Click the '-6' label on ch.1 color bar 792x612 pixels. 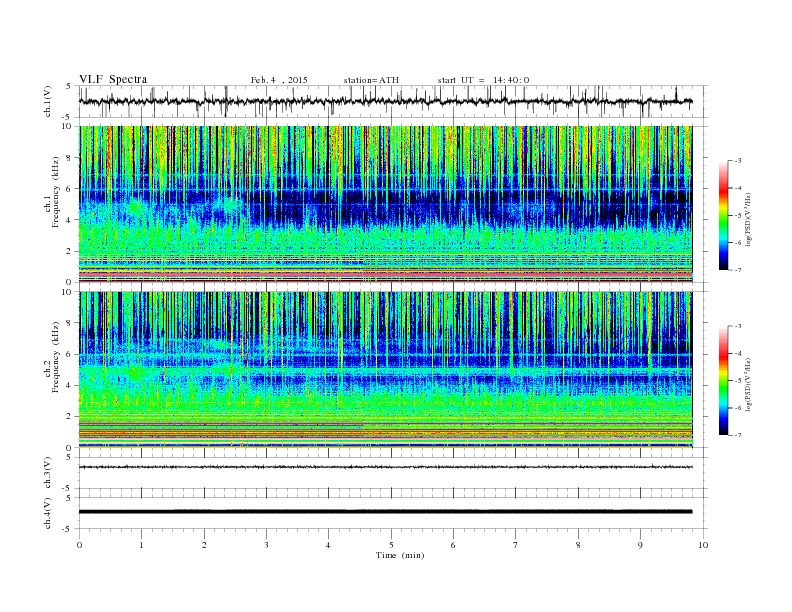[x=738, y=243]
